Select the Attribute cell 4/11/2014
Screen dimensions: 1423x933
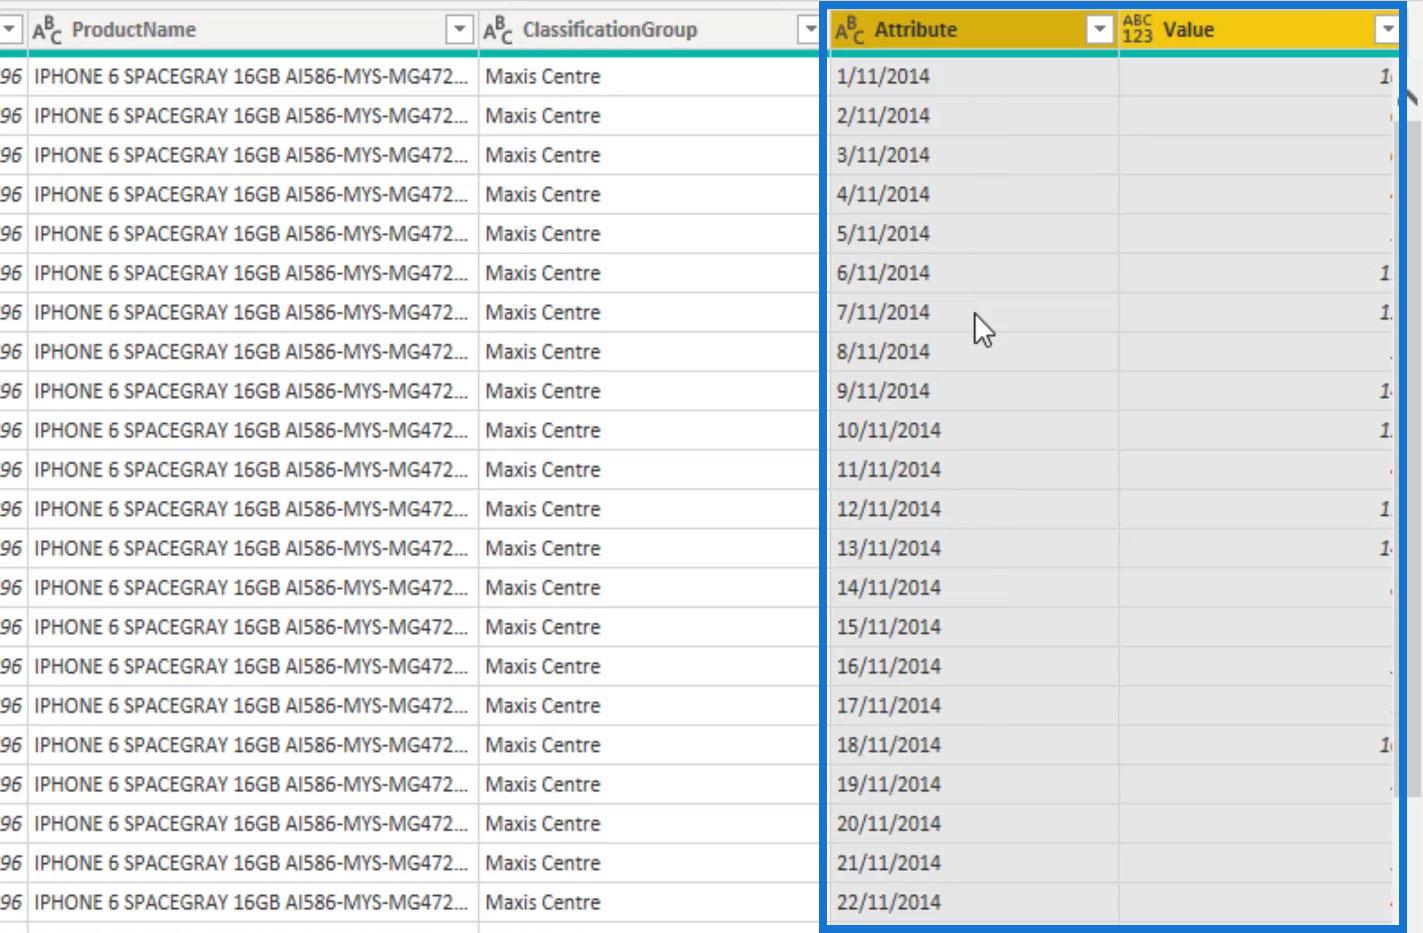[x=973, y=194]
